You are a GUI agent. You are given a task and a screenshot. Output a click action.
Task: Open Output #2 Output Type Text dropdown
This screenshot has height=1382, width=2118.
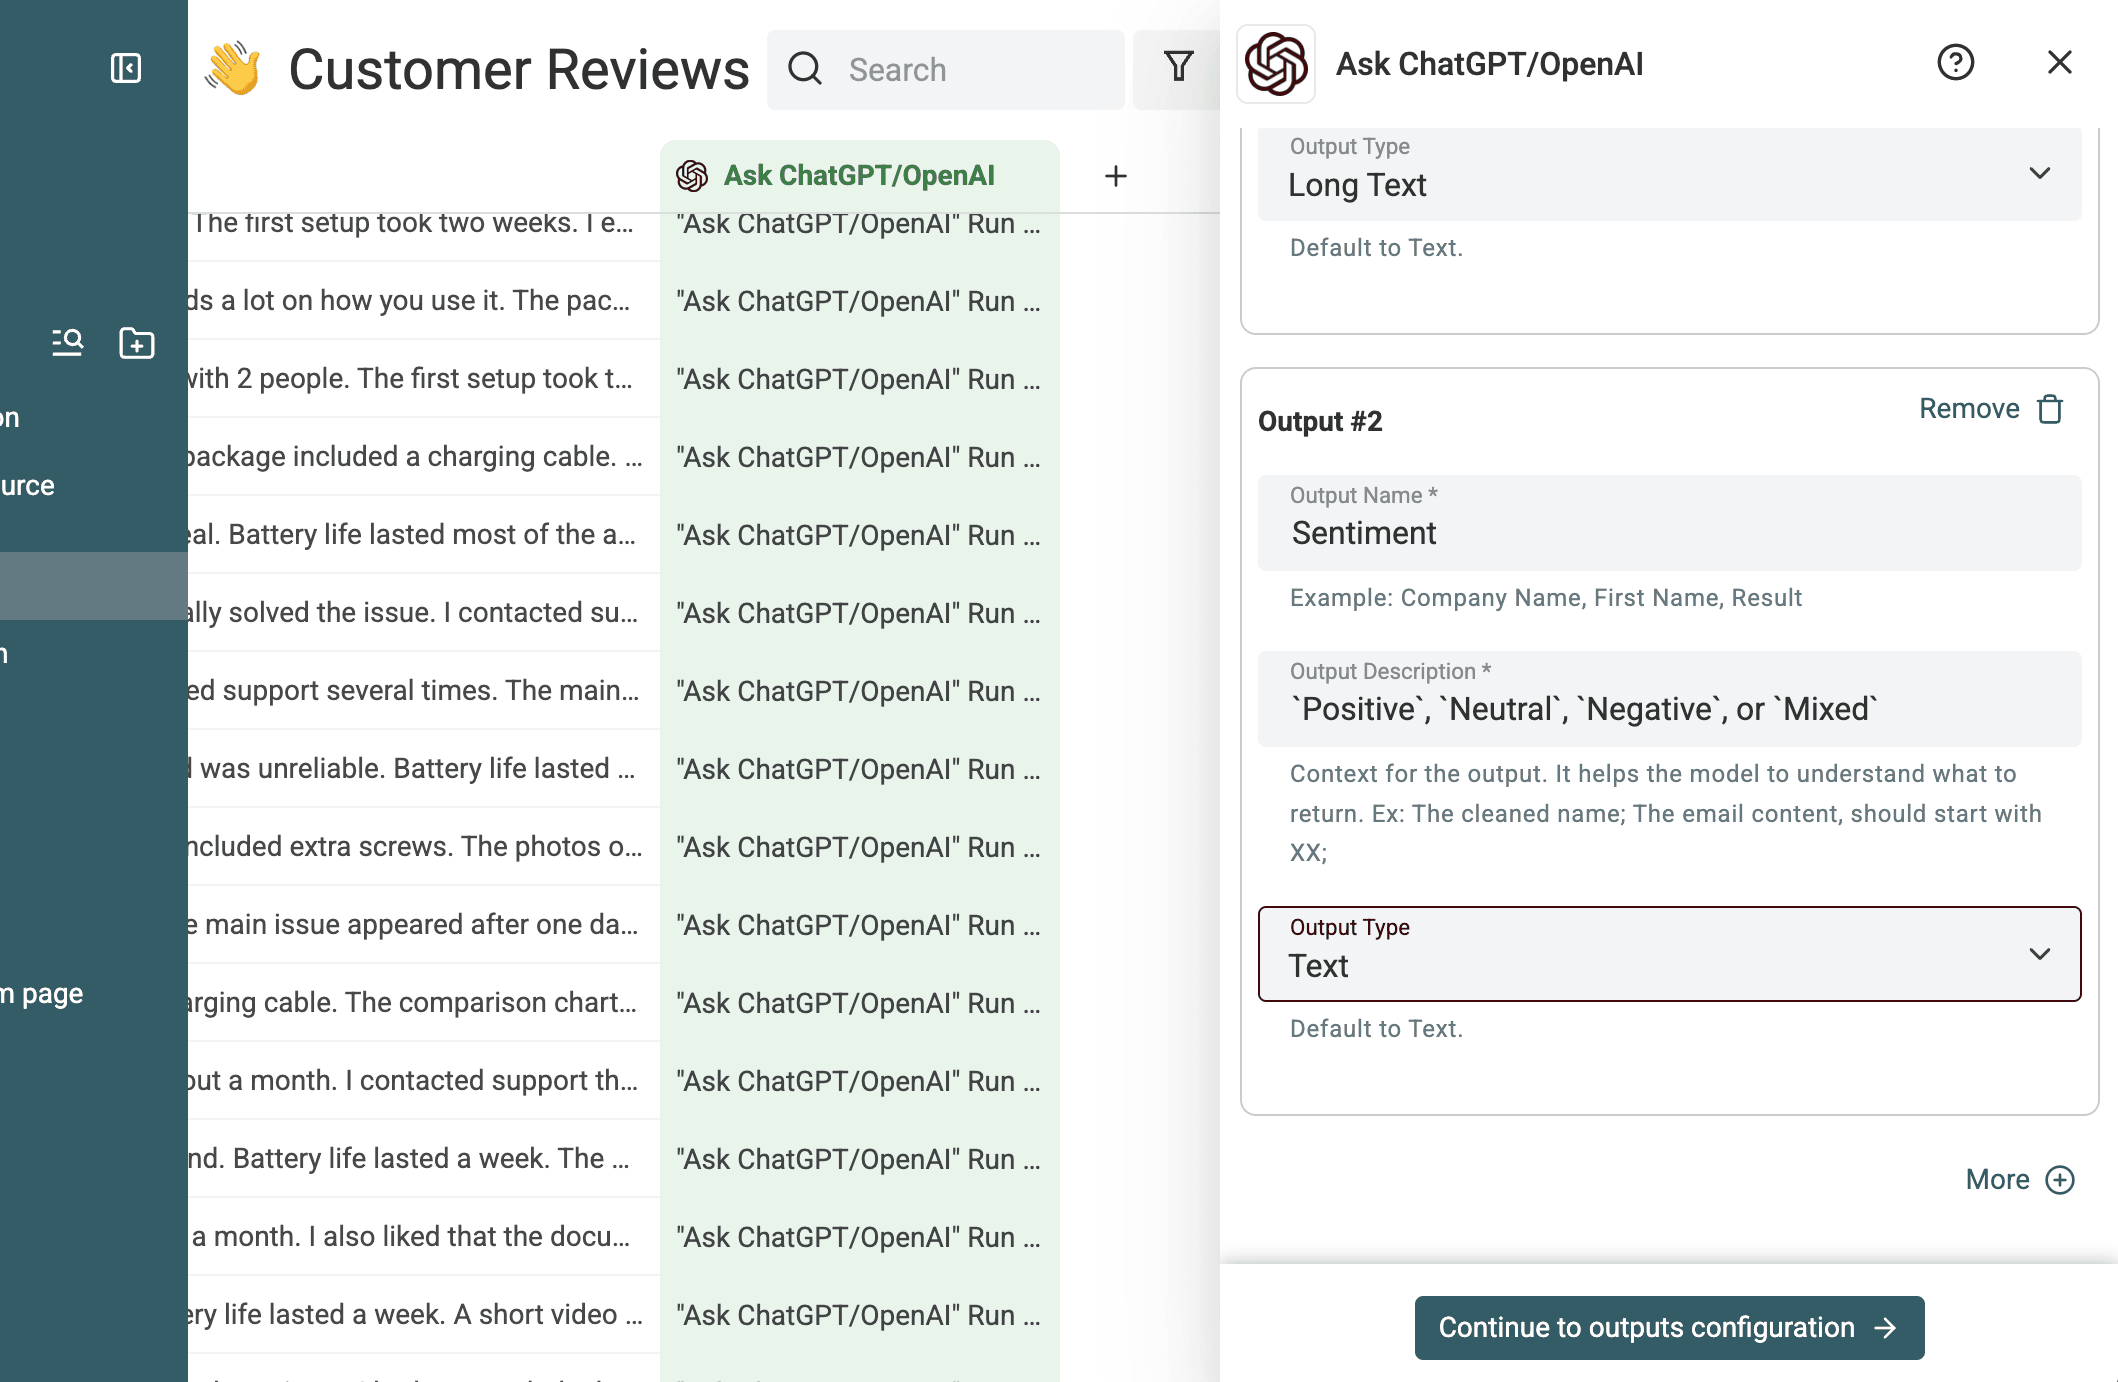(1669, 954)
